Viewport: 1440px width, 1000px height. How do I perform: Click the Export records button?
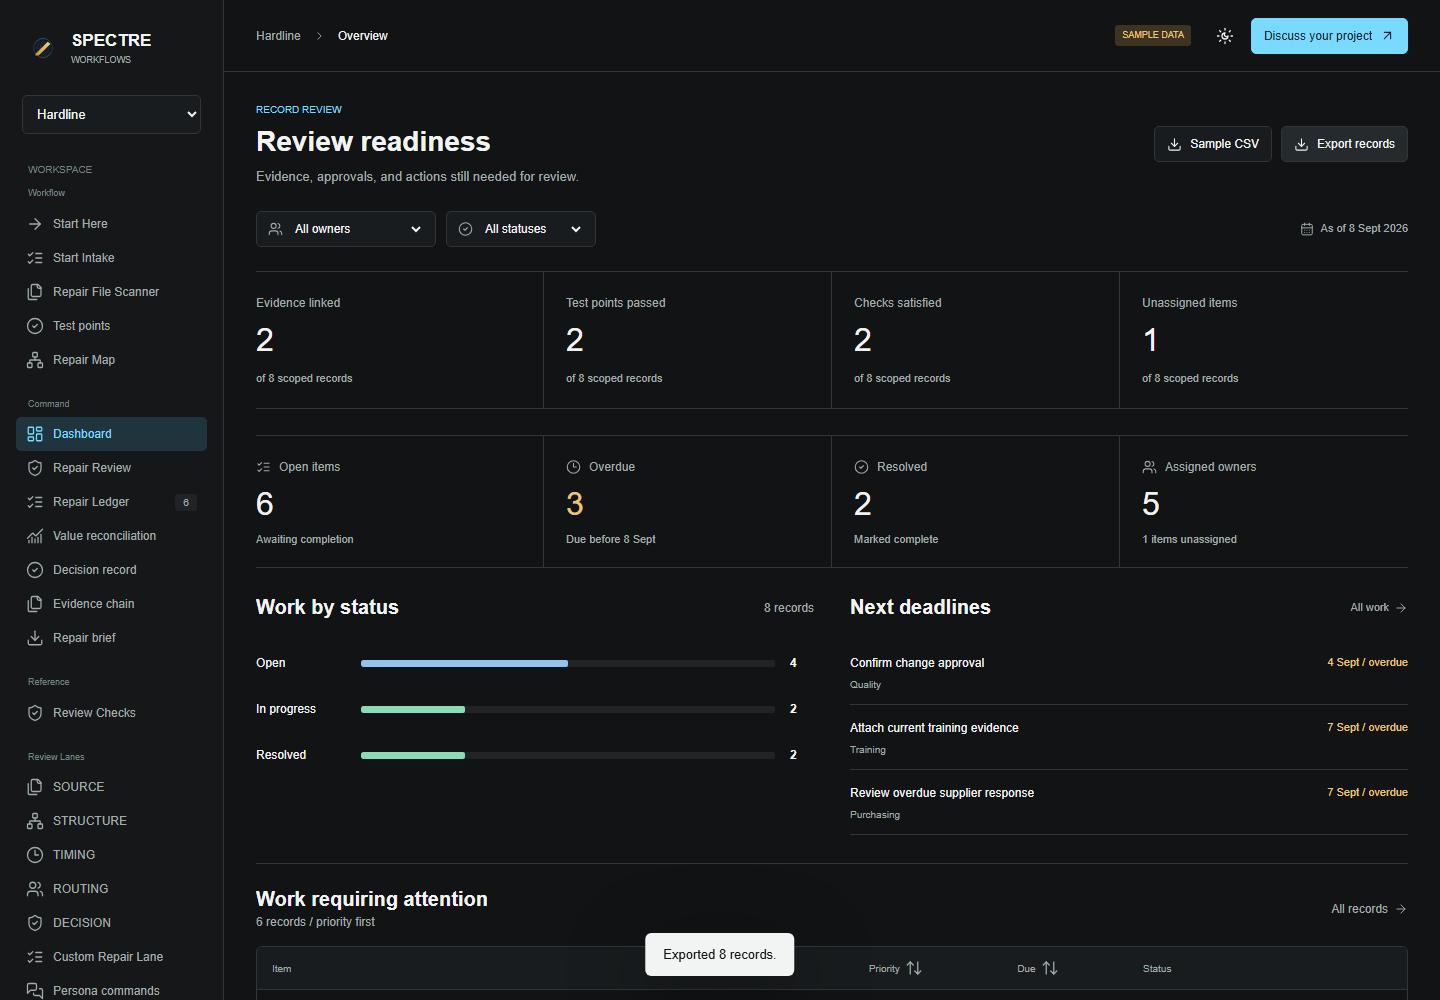click(x=1344, y=144)
